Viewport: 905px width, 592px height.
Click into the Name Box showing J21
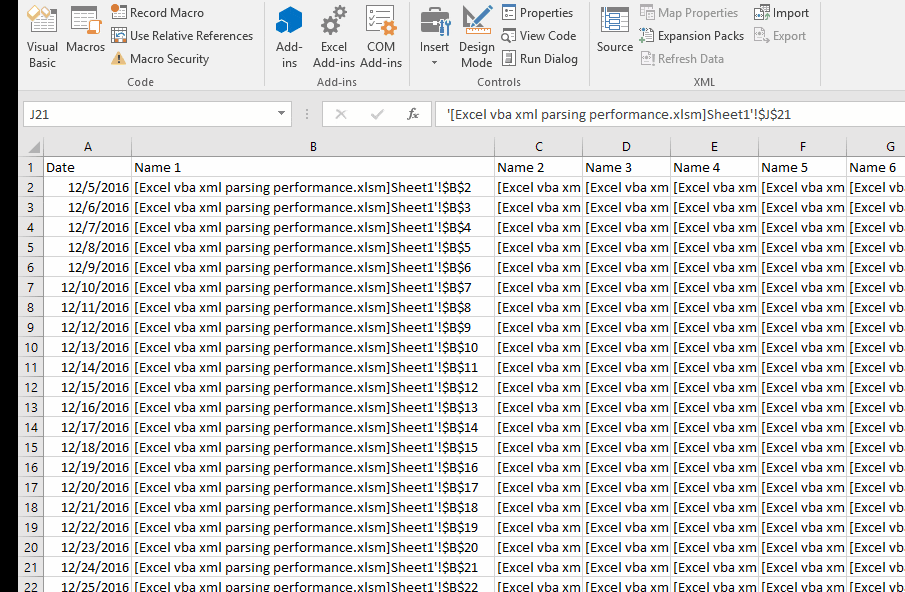click(x=147, y=114)
